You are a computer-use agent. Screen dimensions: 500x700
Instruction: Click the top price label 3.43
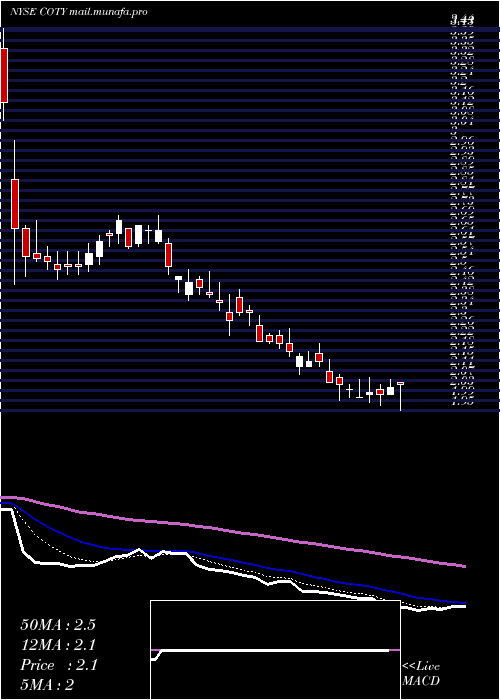(462, 20)
